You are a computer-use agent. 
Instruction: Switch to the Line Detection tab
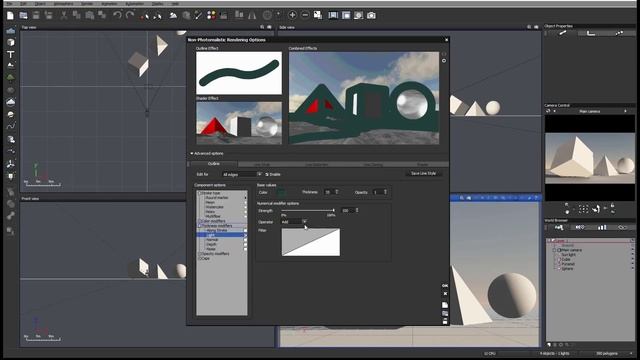317,164
